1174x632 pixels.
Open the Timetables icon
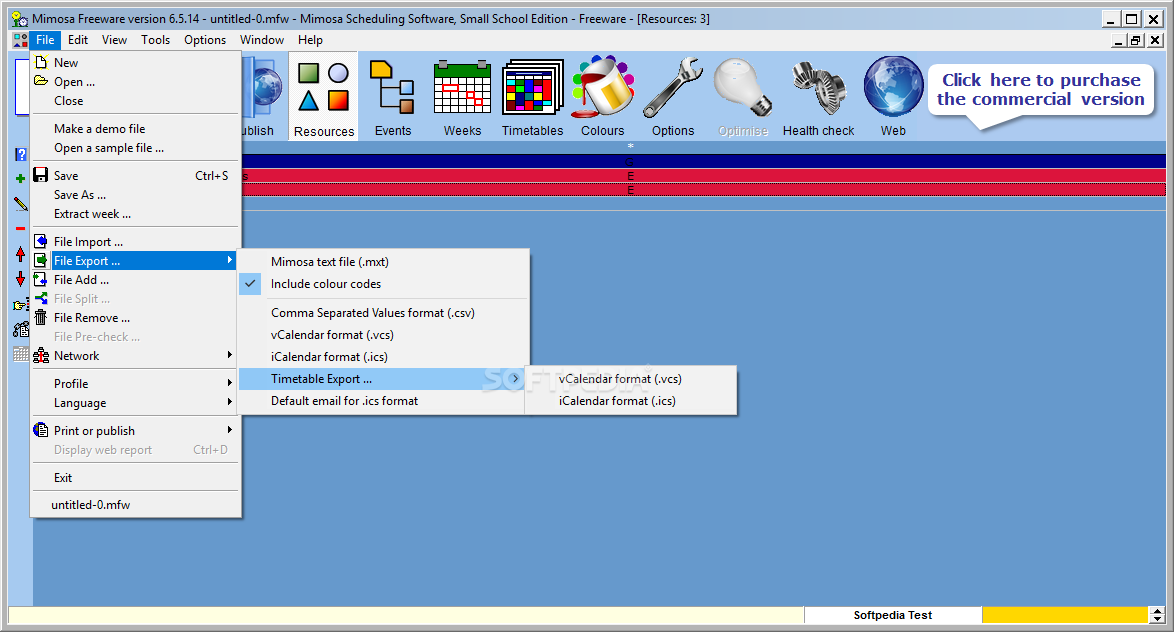click(x=532, y=96)
